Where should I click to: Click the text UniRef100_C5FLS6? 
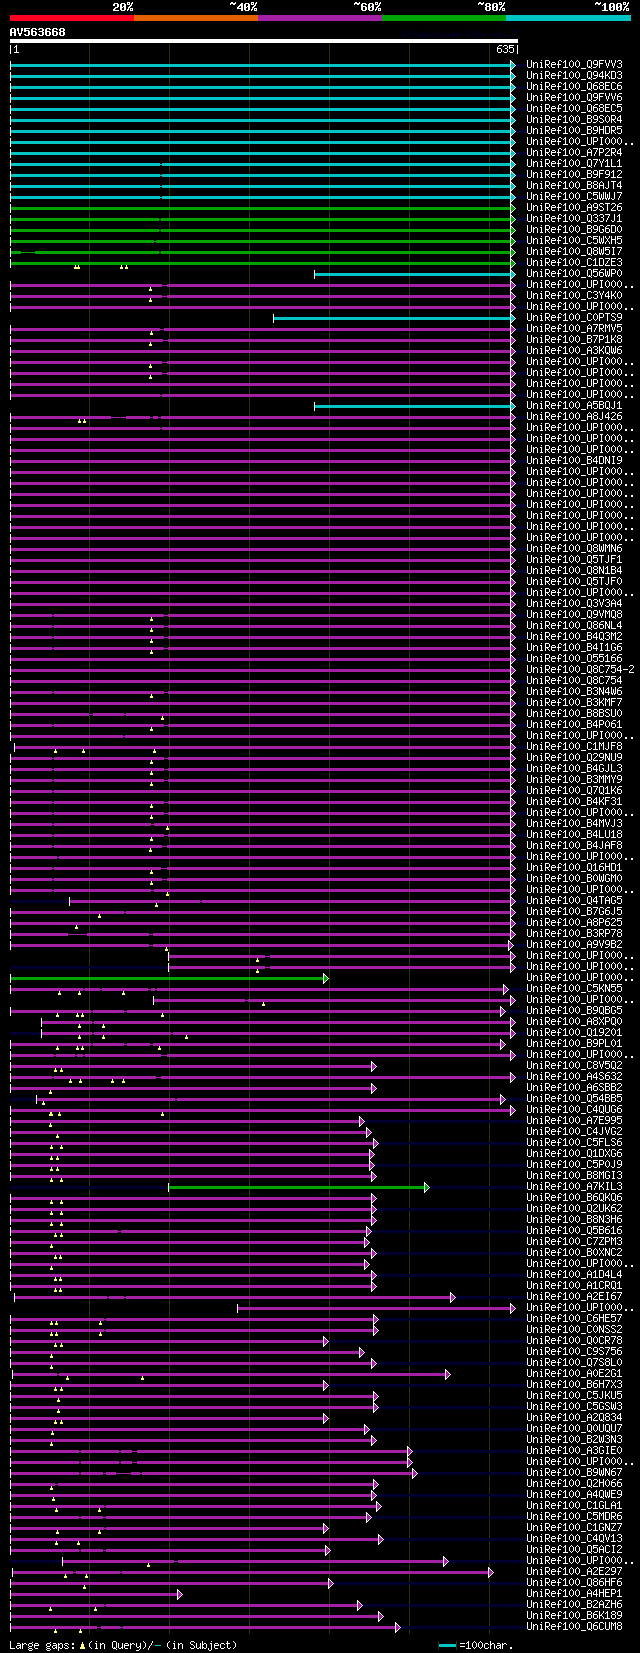(574, 1142)
